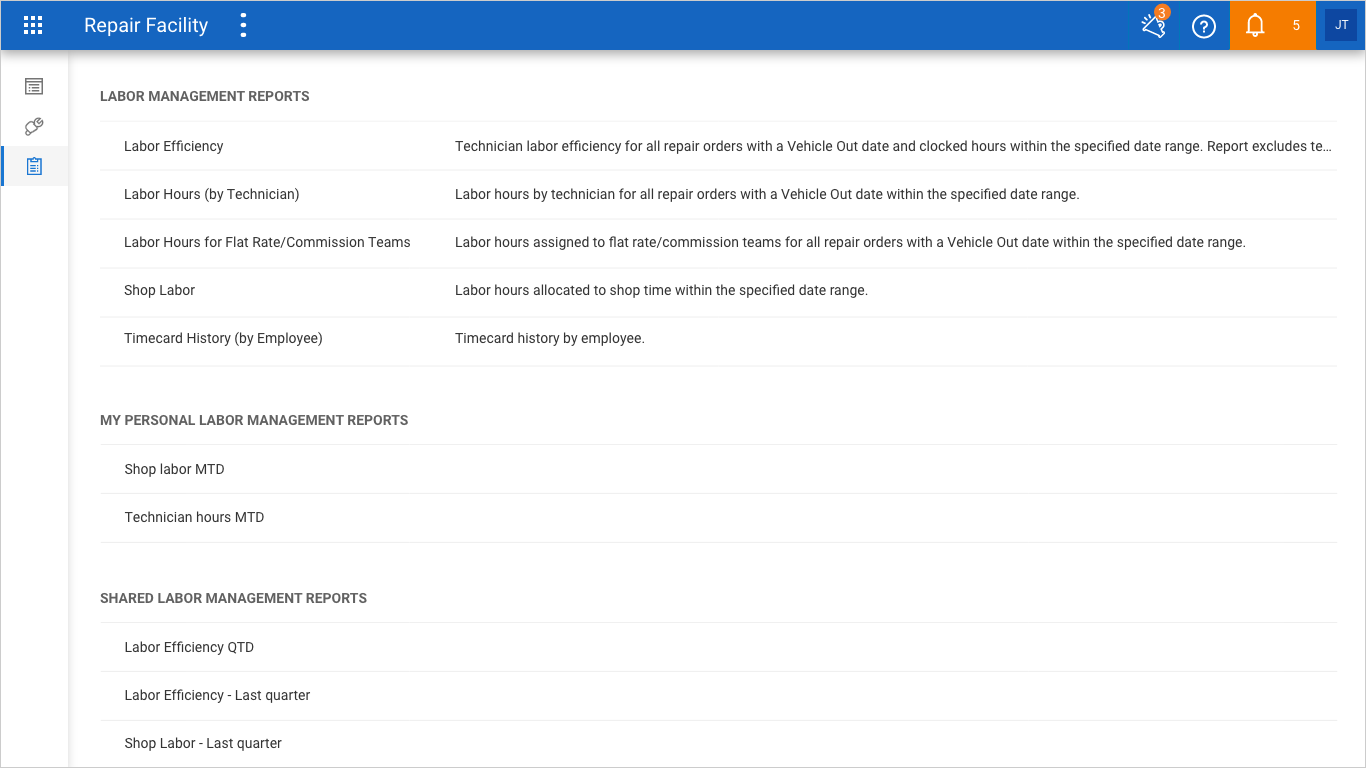Open the announcements megaphone icon
This screenshot has height=768, width=1366.
pos(1154,26)
